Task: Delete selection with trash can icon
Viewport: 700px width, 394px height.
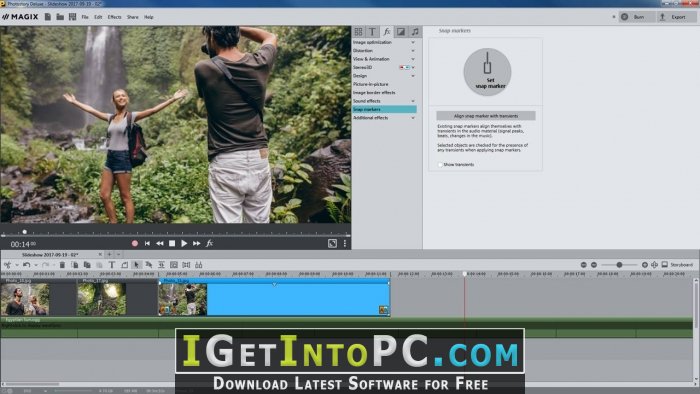Action: 62,265
